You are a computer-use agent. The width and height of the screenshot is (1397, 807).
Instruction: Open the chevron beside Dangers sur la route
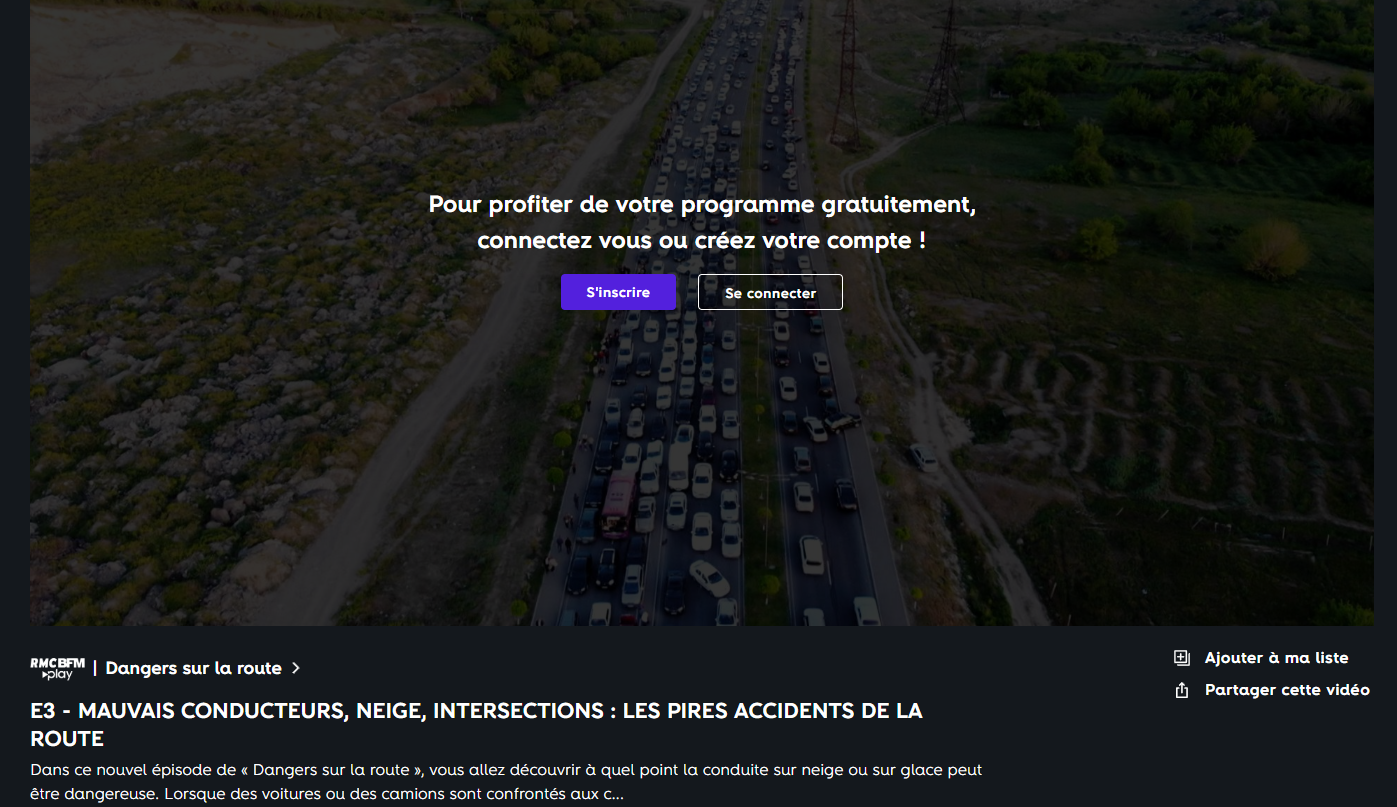tap(295, 668)
